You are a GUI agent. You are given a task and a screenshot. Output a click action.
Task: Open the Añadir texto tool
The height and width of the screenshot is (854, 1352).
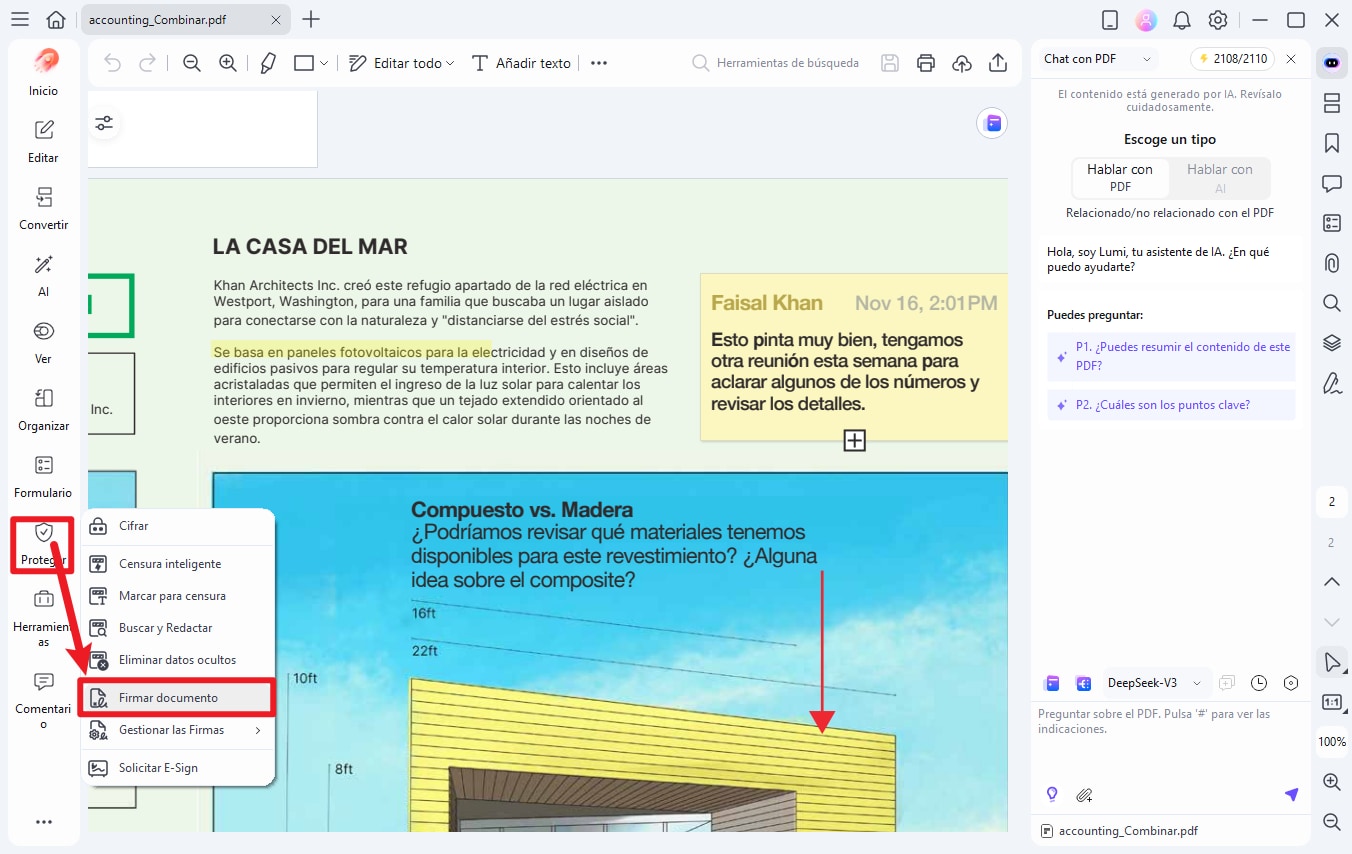[x=520, y=62]
